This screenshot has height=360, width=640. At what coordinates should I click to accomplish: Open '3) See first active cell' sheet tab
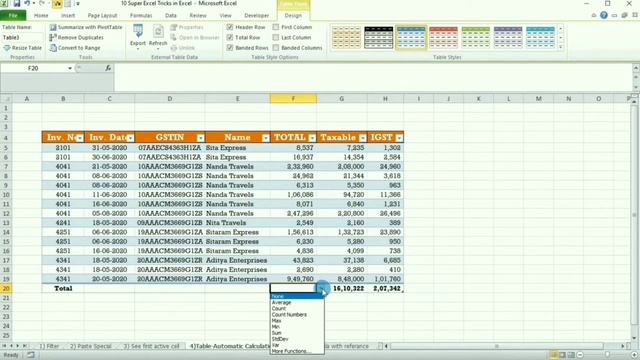pyautogui.click(x=151, y=346)
